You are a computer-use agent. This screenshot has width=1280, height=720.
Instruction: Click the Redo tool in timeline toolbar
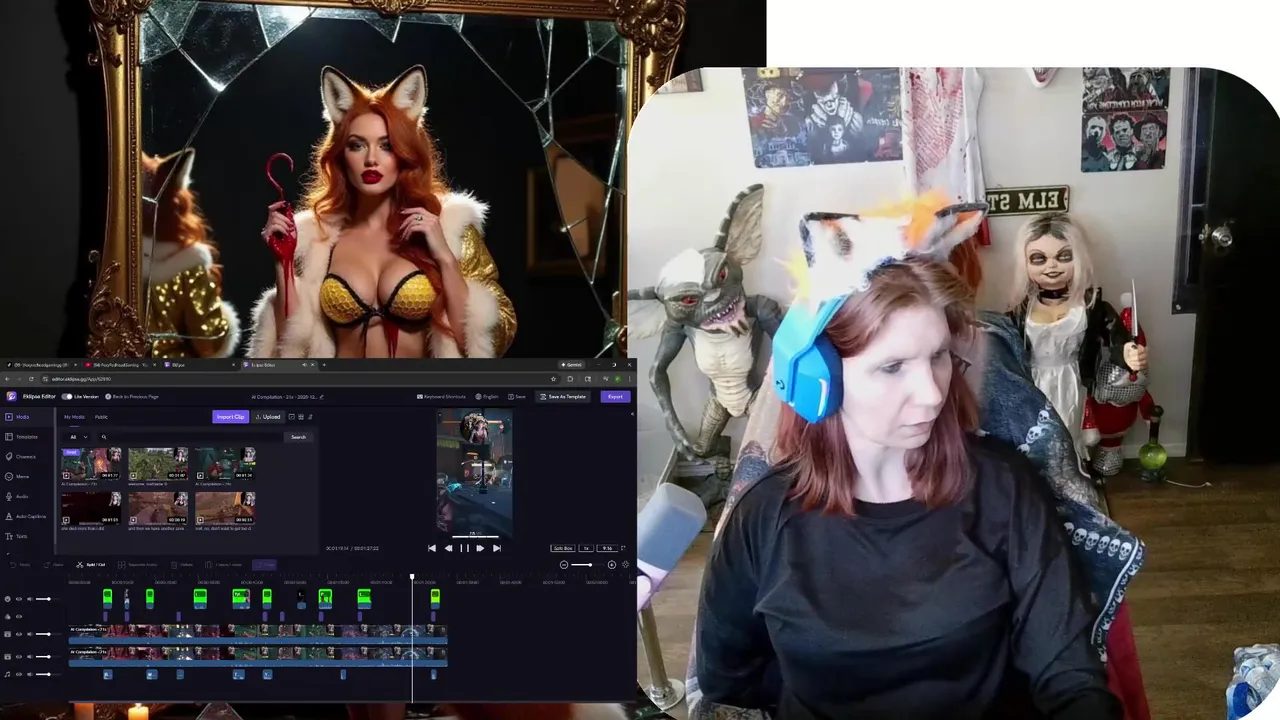53,565
